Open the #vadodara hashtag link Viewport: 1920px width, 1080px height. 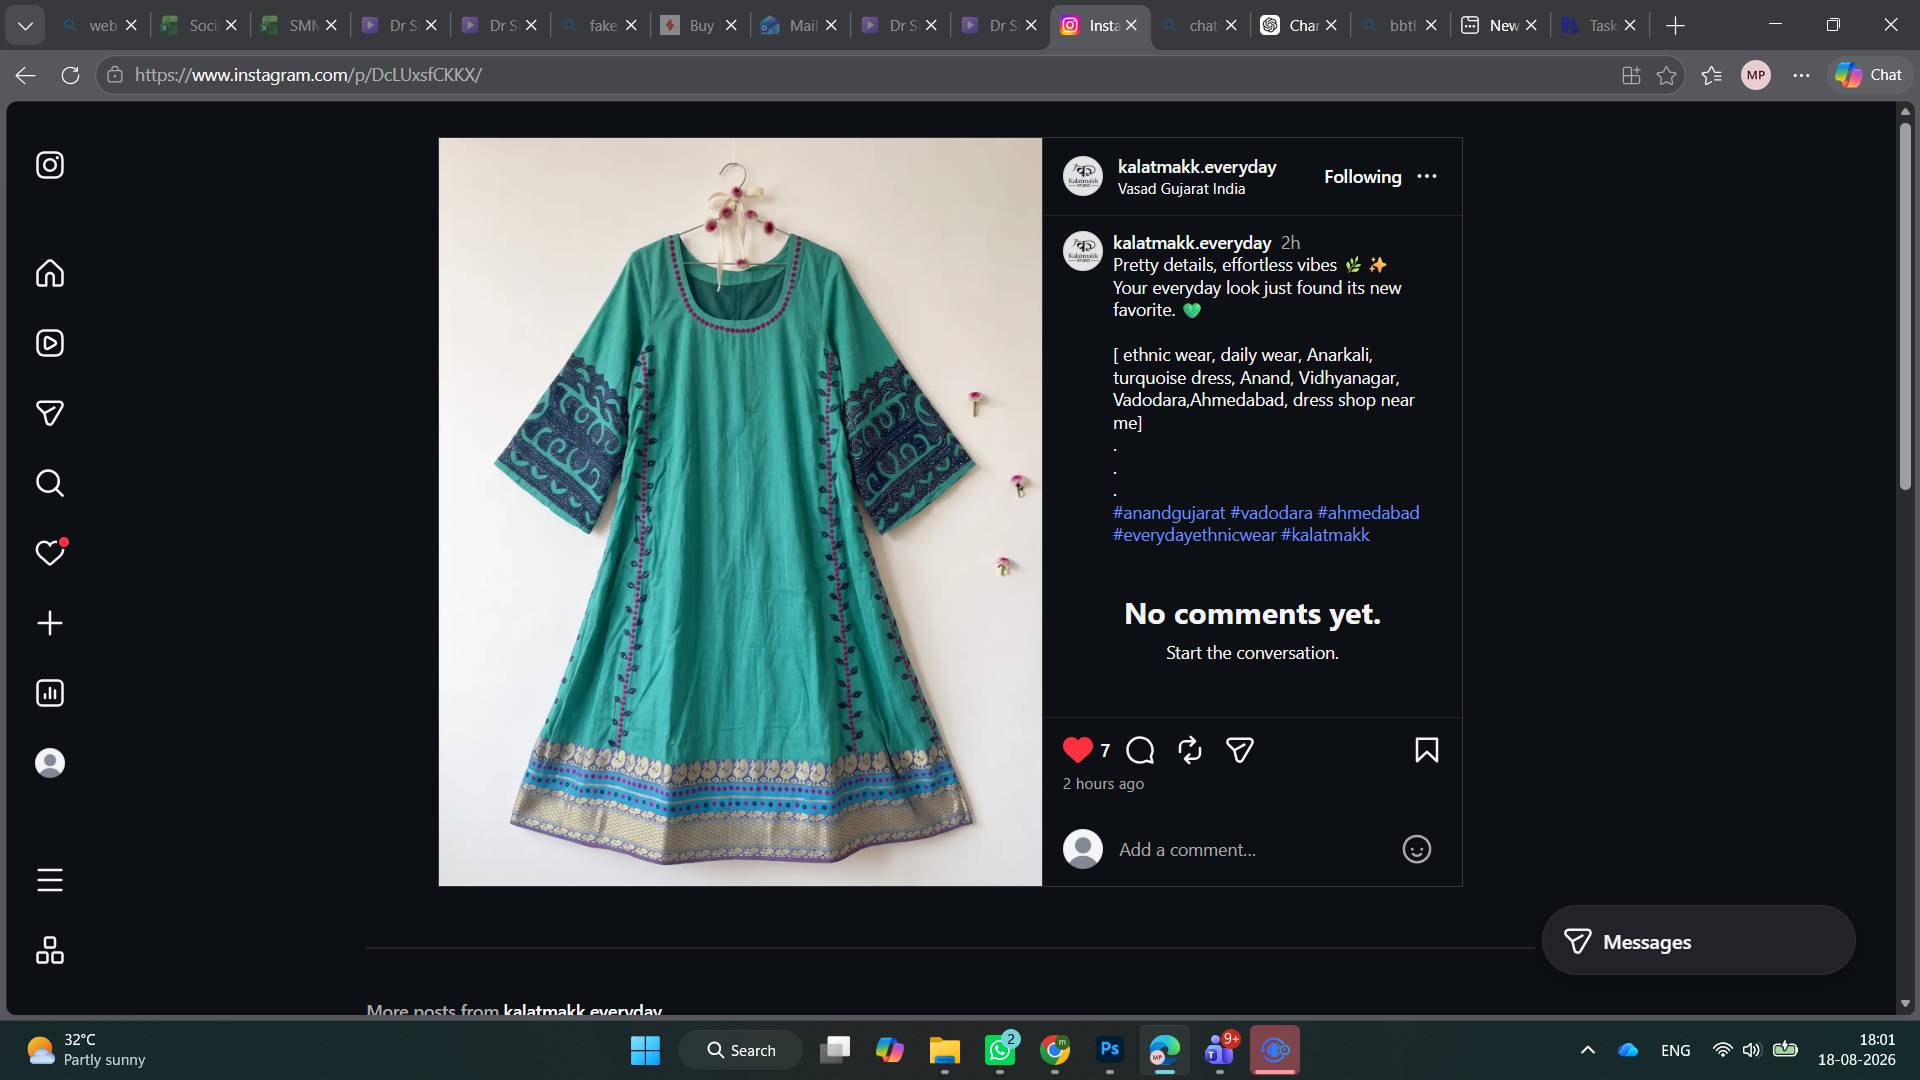point(1271,513)
